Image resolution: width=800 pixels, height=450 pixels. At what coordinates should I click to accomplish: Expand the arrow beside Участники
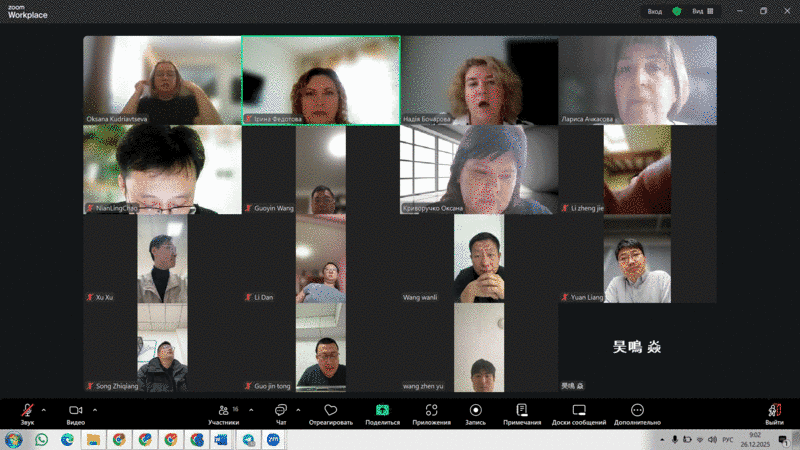[x=251, y=409]
